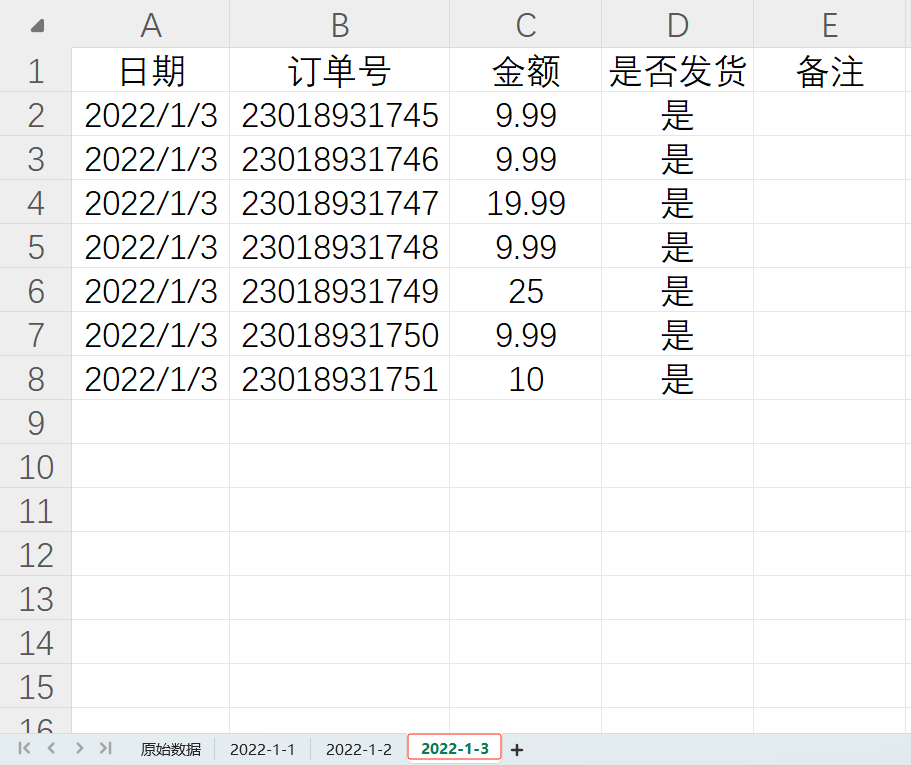This screenshot has height=766, width=911.
Task: Click the 9.99 amount in row 2
Action: point(526,114)
